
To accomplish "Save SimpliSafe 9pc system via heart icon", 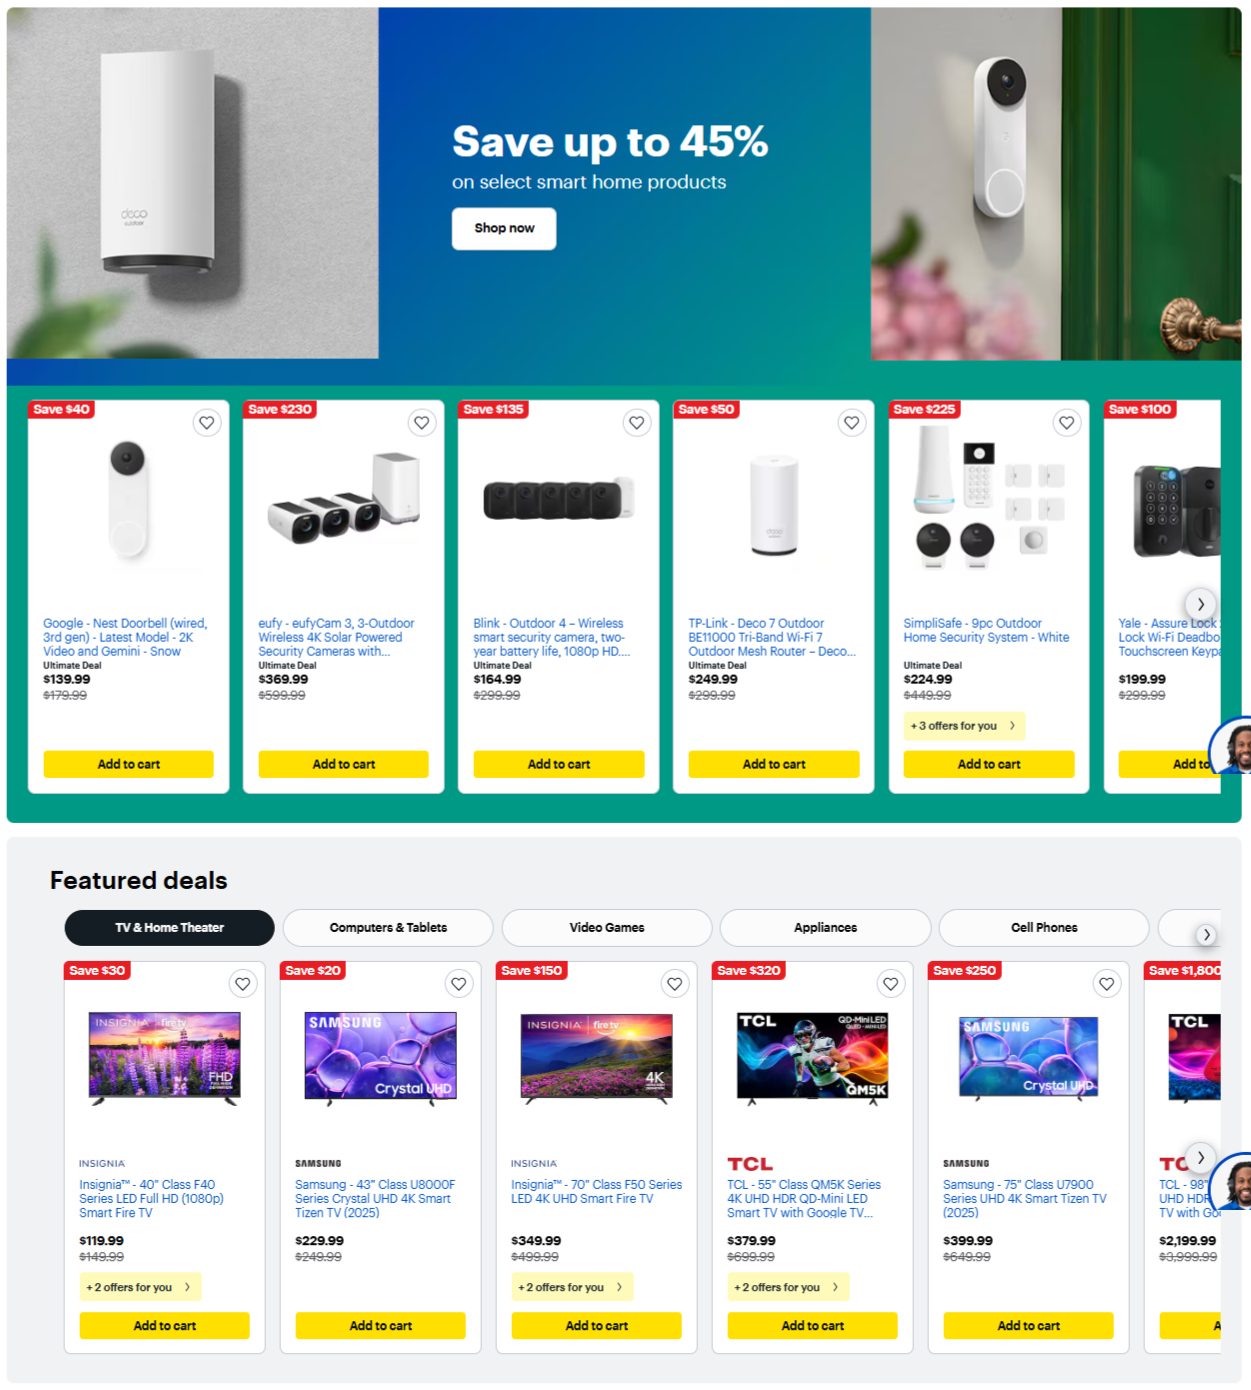I will [1067, 423].
